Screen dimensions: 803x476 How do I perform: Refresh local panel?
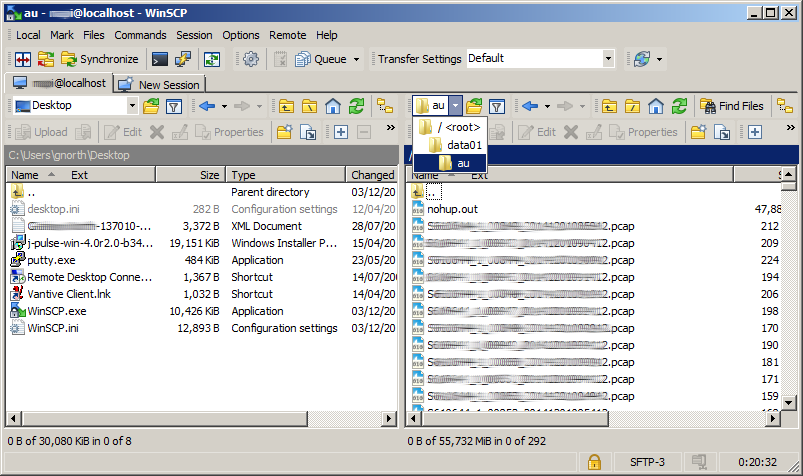(x=356, y=106)
